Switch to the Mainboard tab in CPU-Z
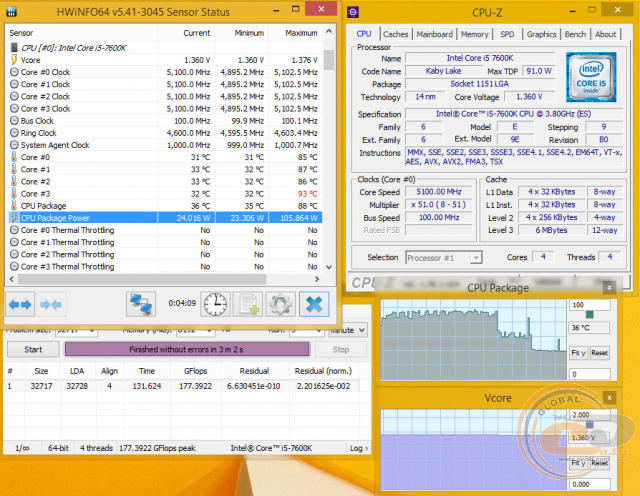640x496 pixels. tap(434, 34)
